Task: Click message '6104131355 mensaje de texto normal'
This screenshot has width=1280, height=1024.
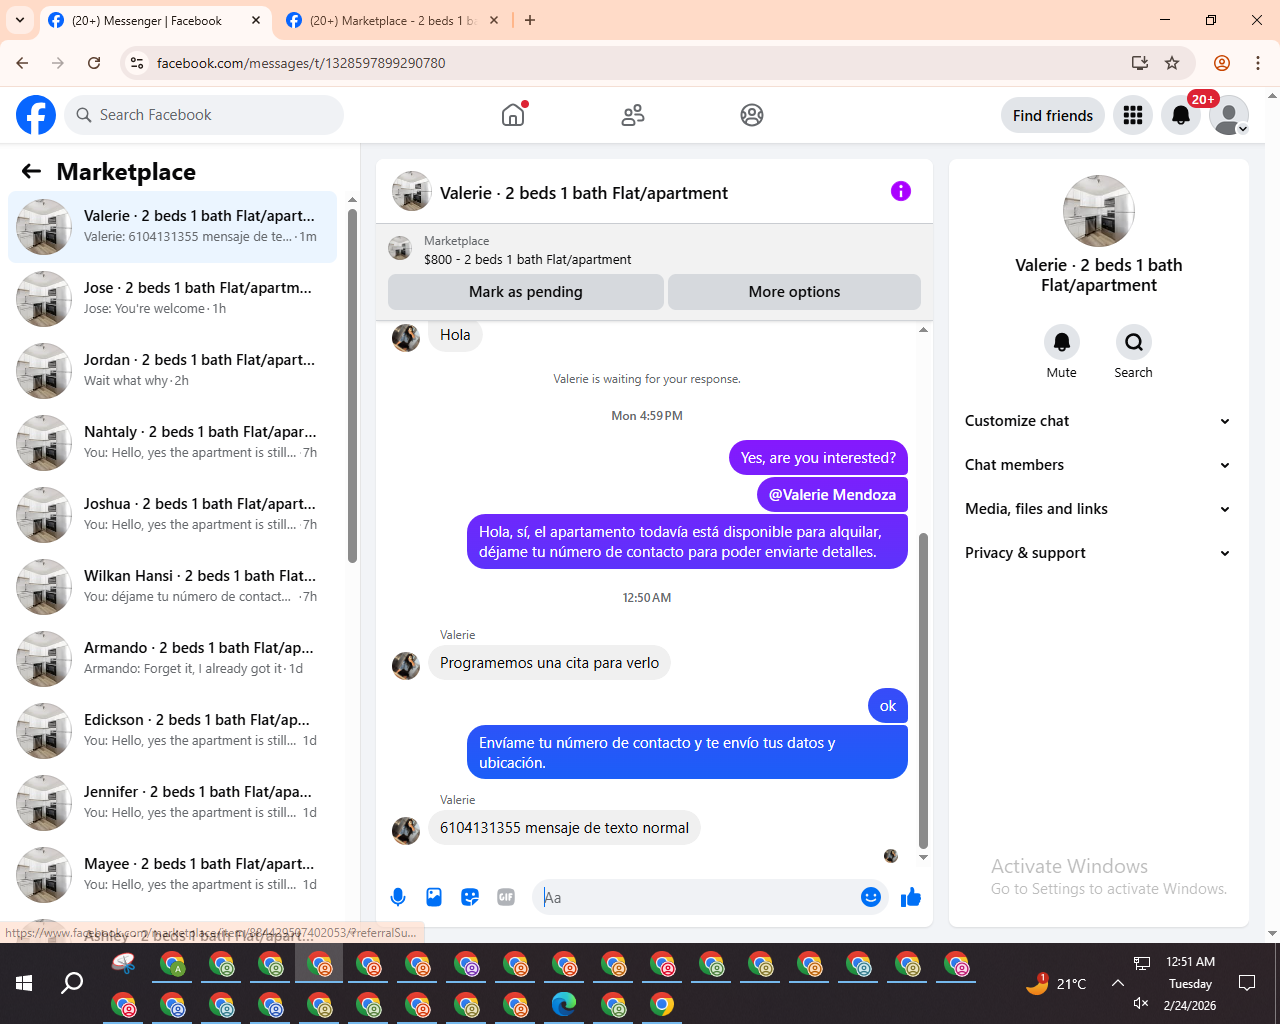Action: [x=564, y=828]
